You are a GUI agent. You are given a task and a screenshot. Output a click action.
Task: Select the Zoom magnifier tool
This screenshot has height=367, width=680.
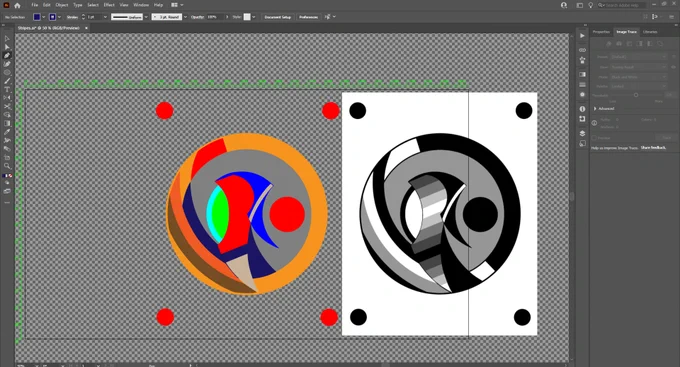click(x=7, y=166)
